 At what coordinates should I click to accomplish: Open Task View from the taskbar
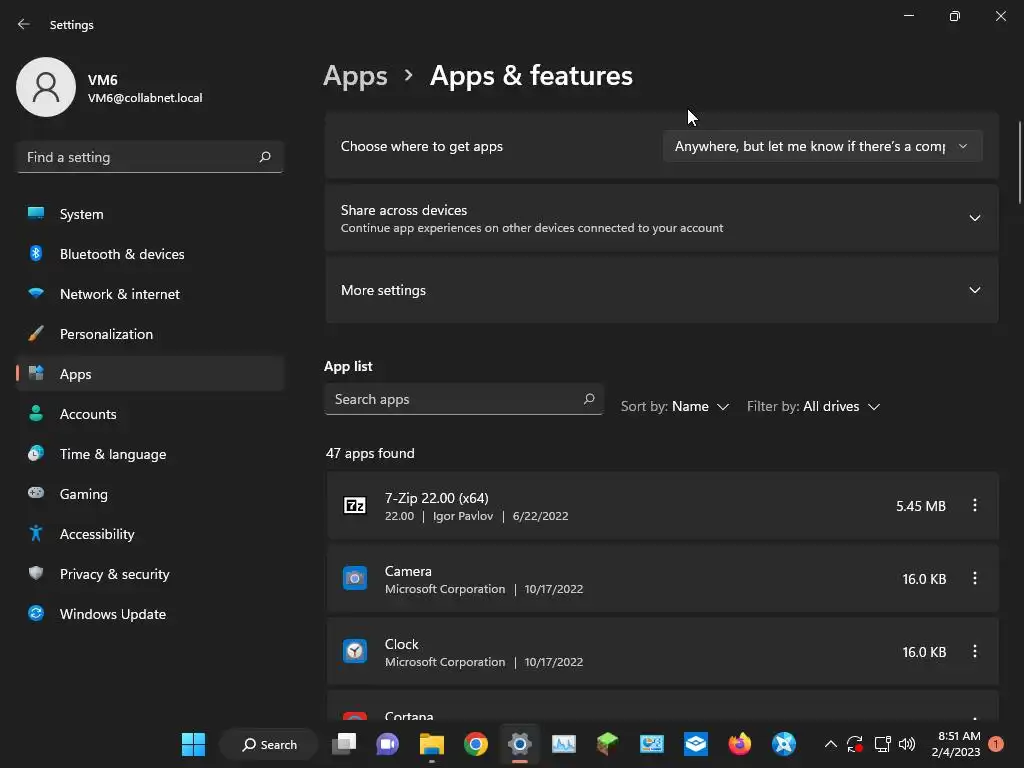coord(344,744)
